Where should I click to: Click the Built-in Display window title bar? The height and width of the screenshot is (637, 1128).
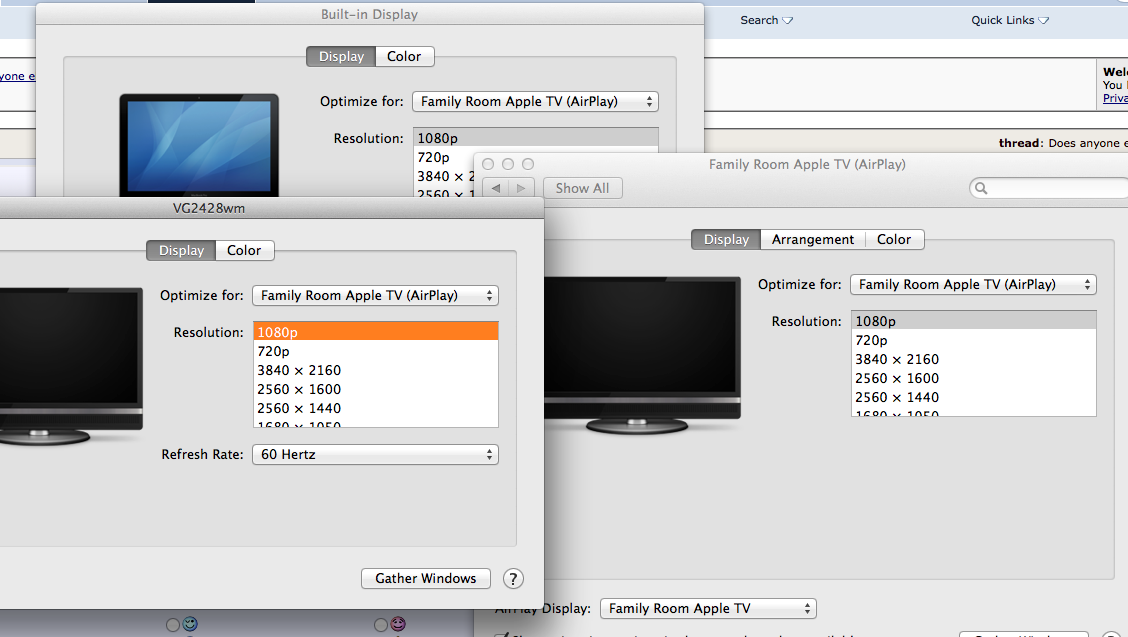point(370,14)
